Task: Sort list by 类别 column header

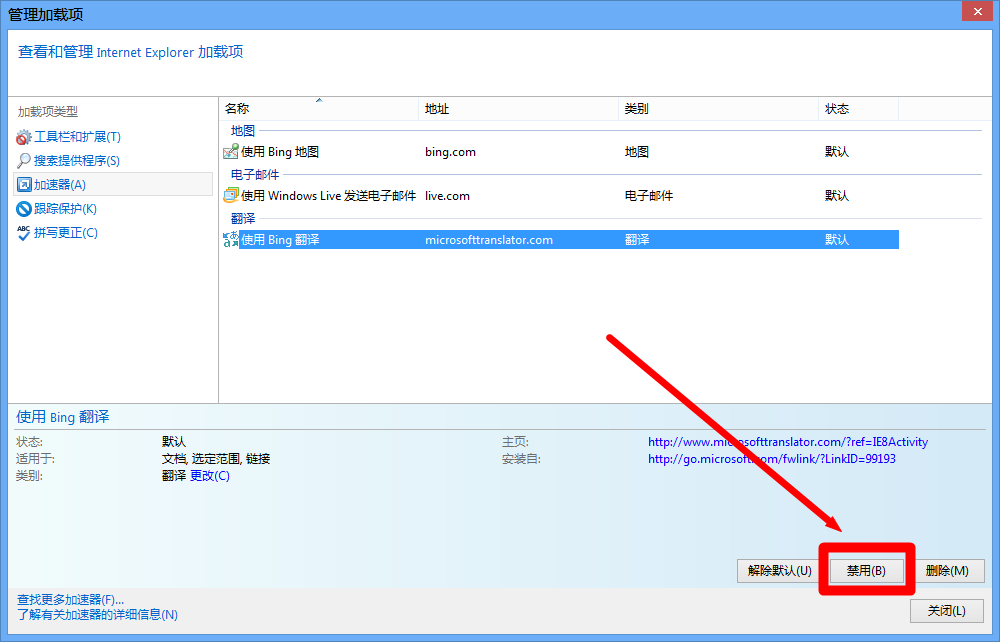Action: pyautogui.click(x=719, y=109)
